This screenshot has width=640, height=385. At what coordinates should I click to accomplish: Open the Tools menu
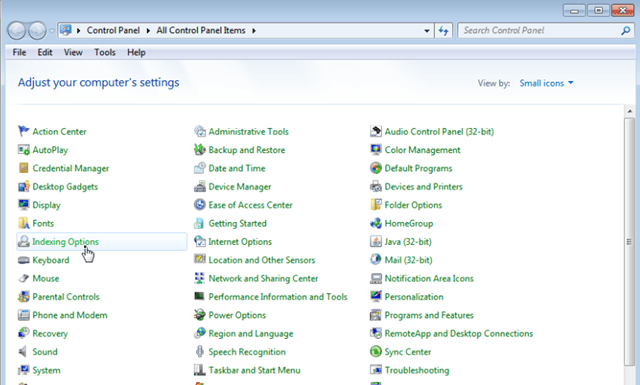(105, 52)
